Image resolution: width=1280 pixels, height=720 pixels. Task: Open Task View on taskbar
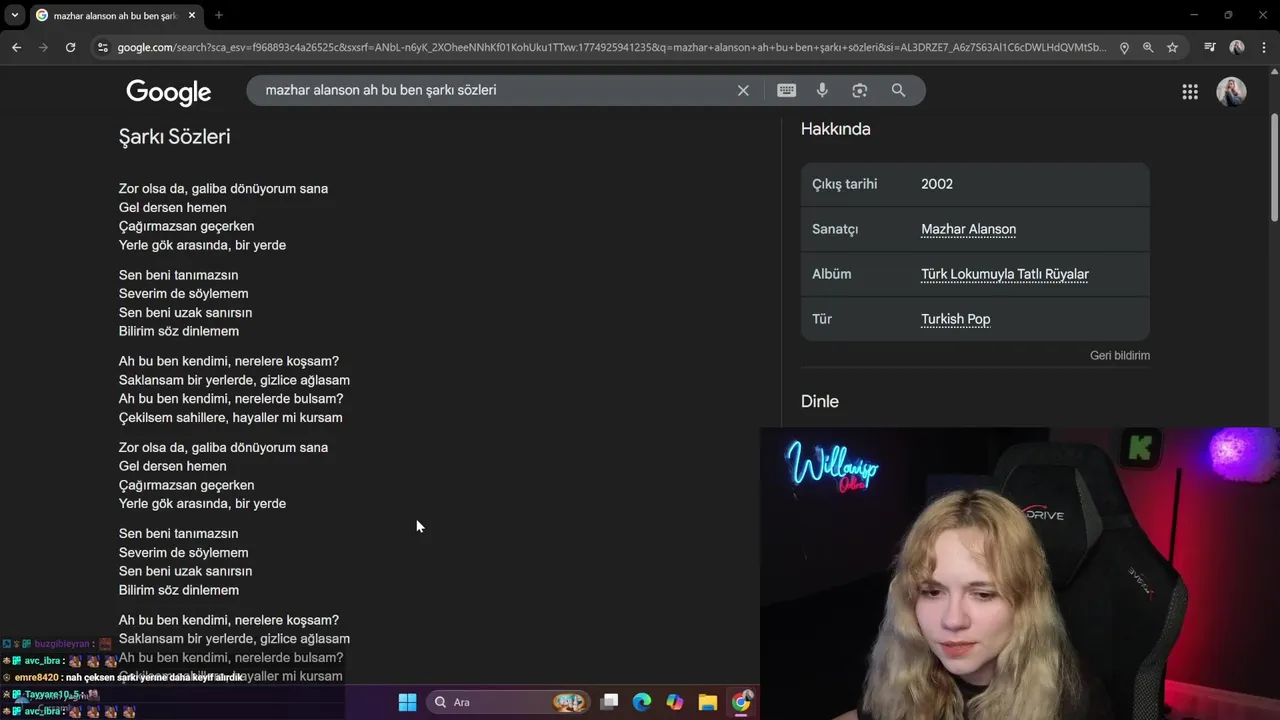[609, 702]
